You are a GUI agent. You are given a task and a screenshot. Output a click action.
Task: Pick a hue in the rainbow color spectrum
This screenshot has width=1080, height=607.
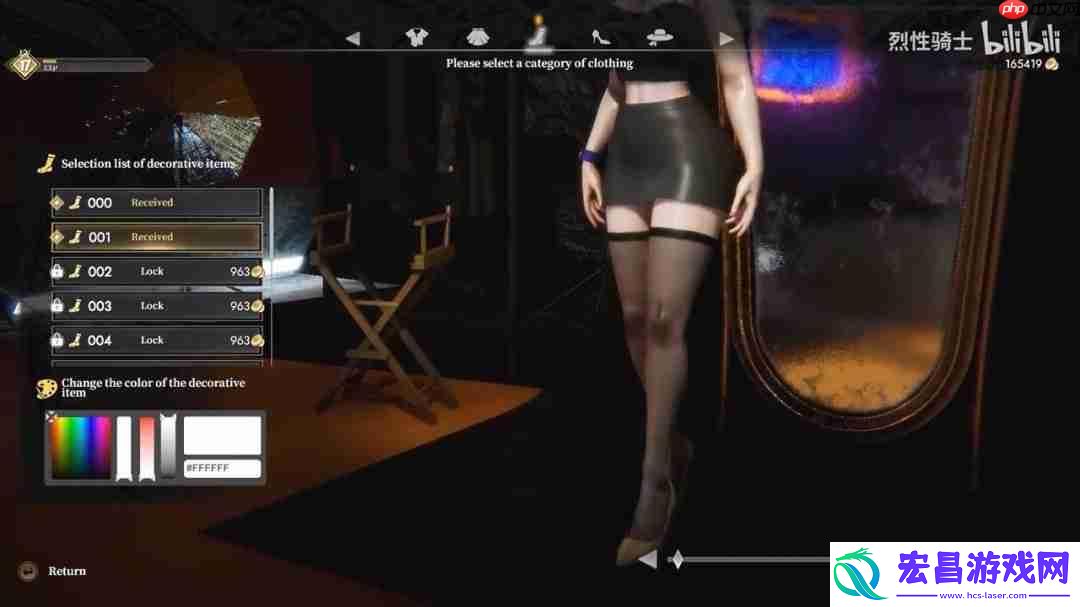(80, 447)
